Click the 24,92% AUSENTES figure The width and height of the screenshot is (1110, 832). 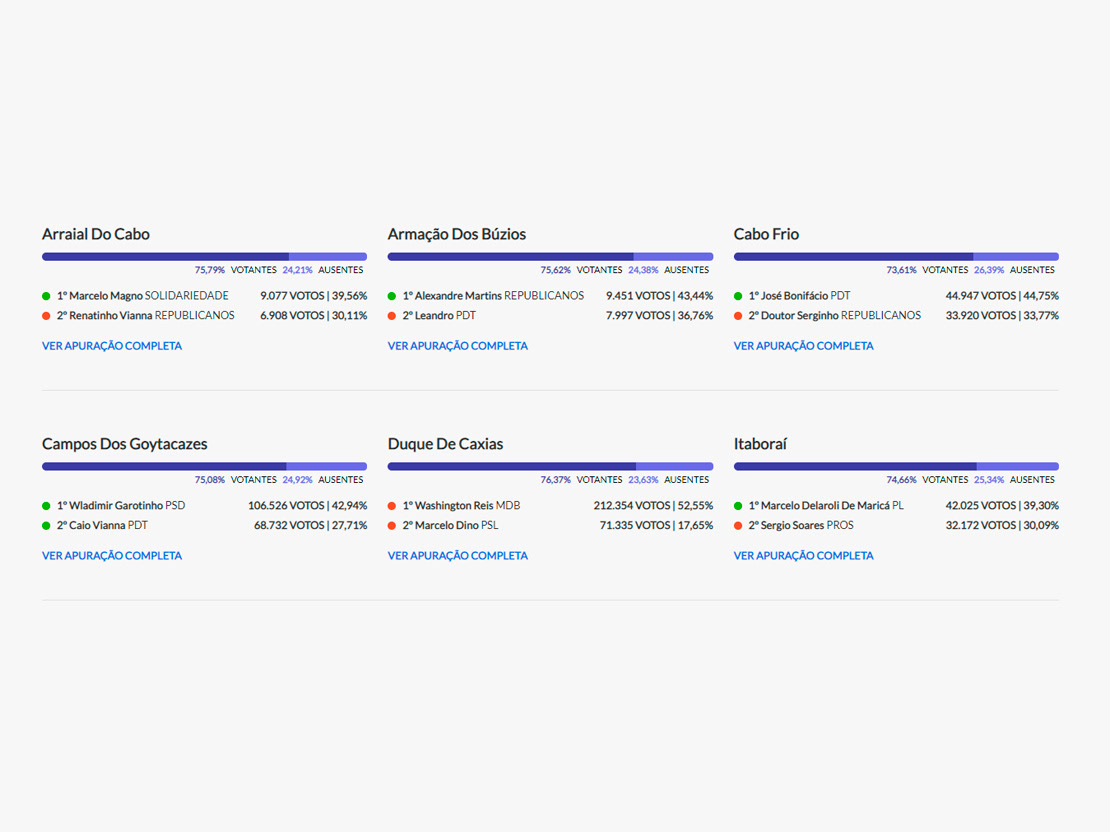pos(323,480)
